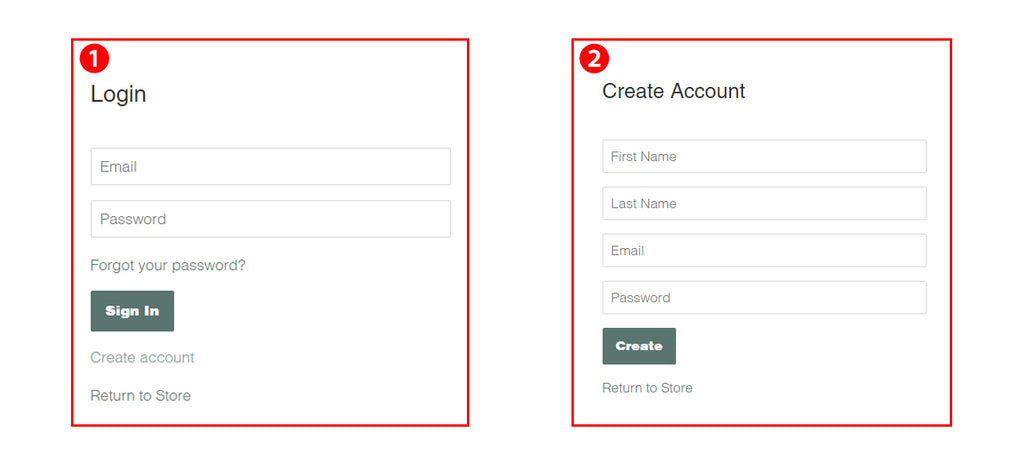Select the Last Name input field
Image resolution: width=1024 pixels, height=465 pixels.
[x=764, y=204]
